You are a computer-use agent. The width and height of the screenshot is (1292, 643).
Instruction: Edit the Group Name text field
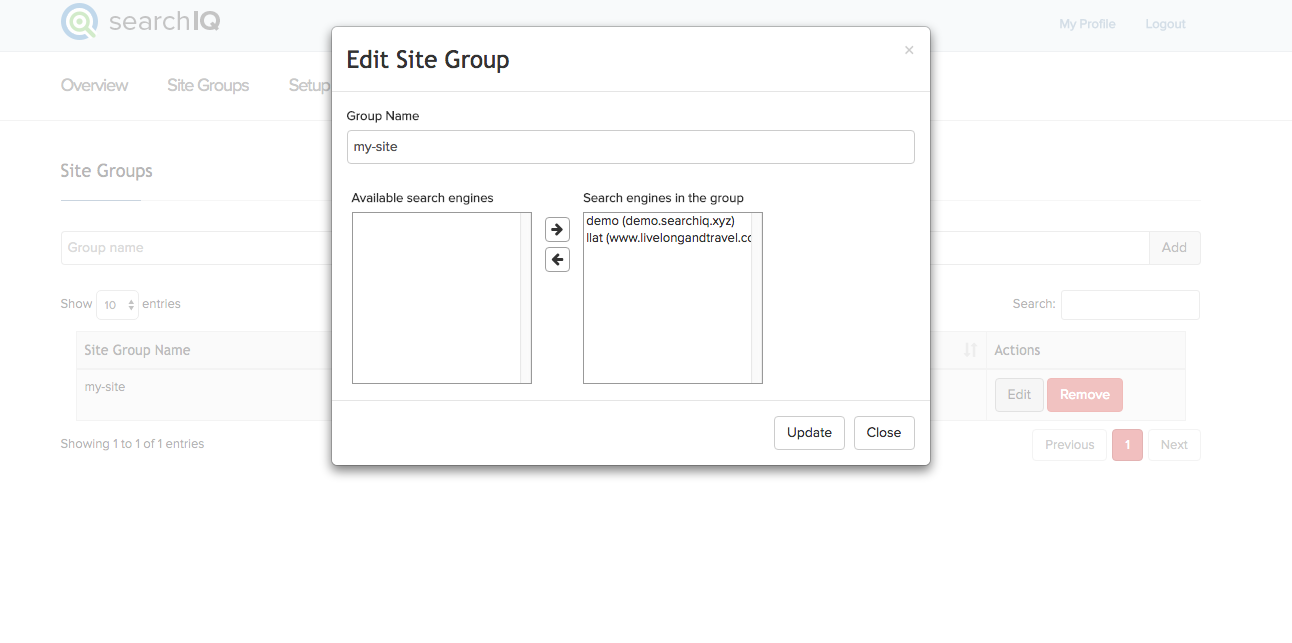coord(630,147)
